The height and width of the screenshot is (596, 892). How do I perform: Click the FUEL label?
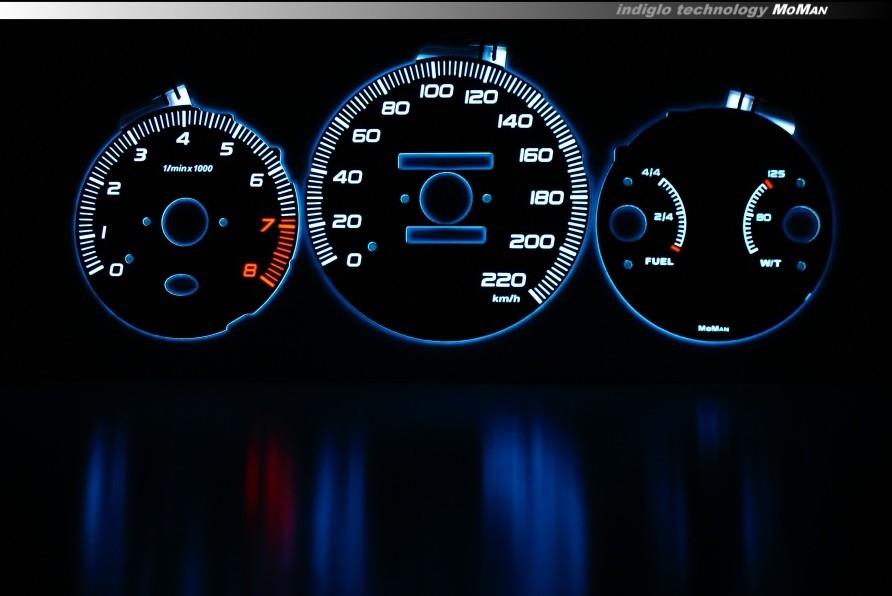tap(659, 263)
